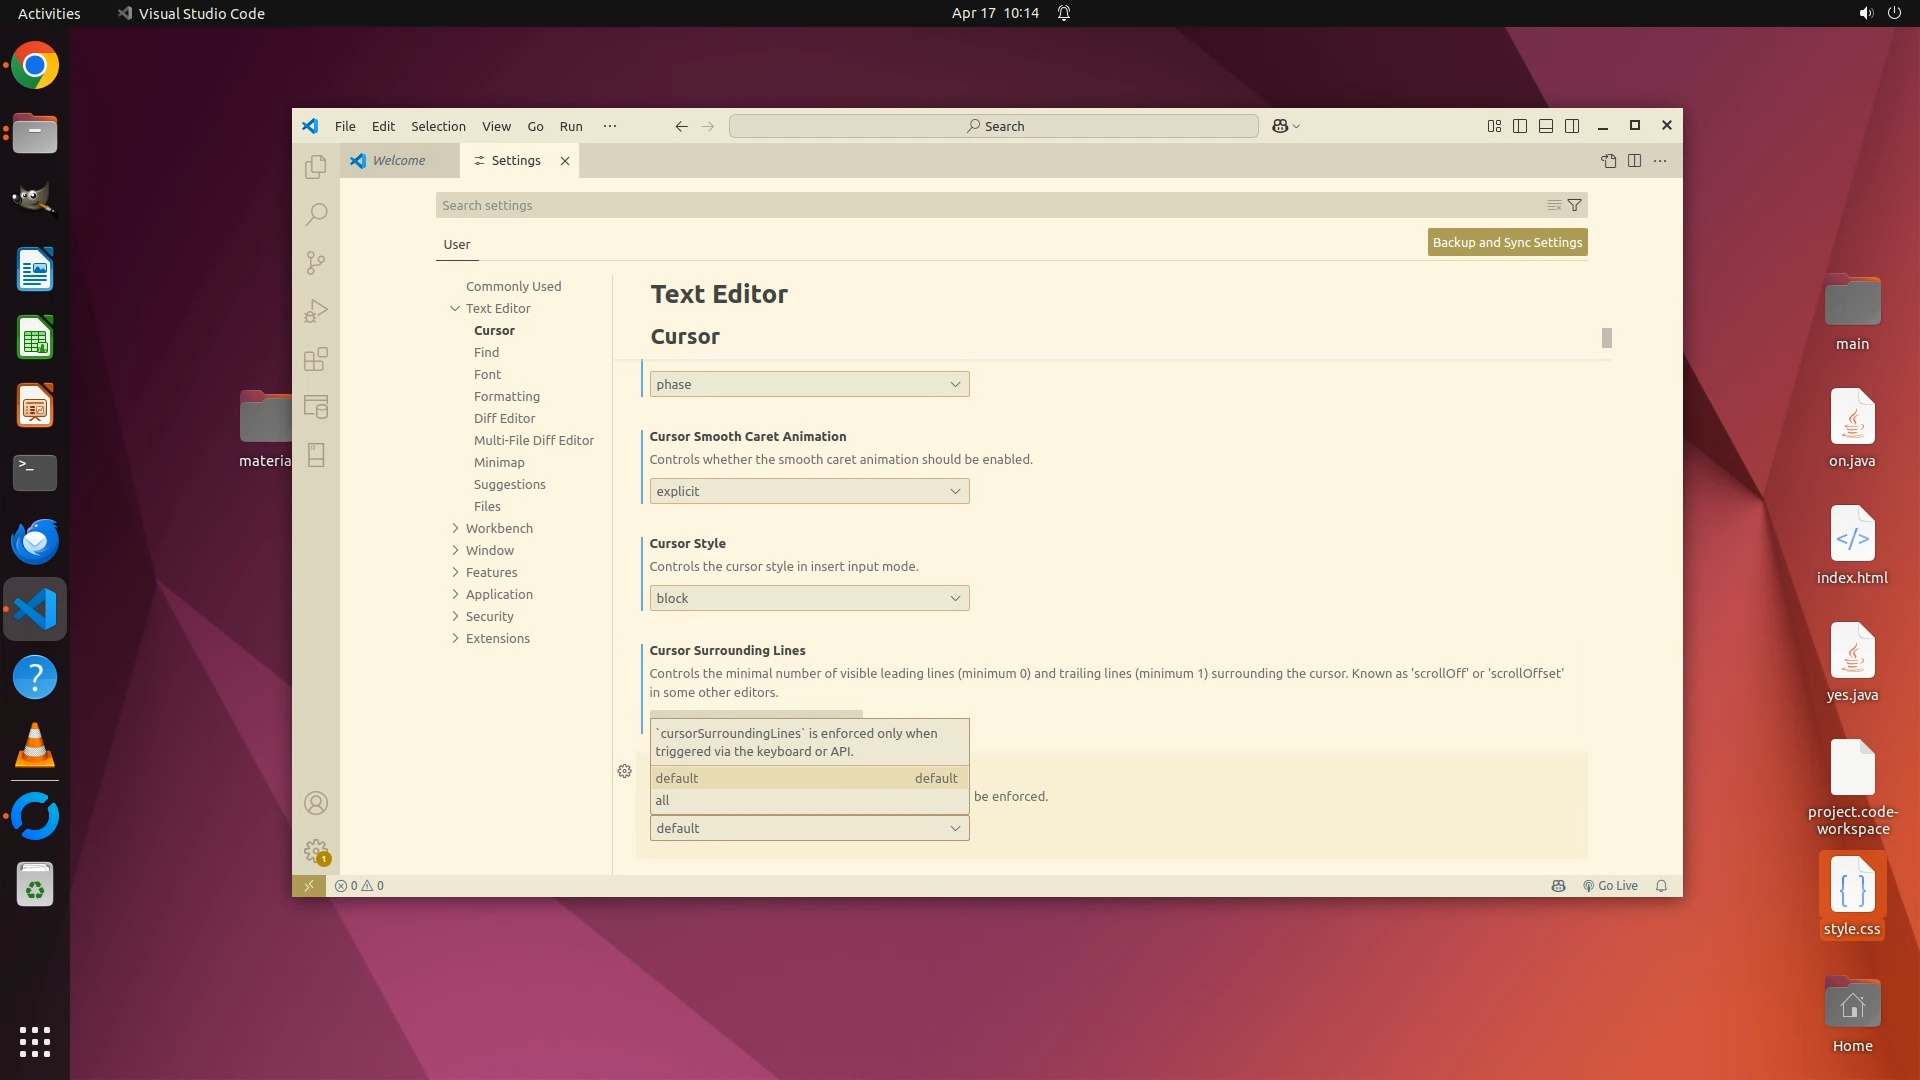This screenshot has height=1080, width=1920.
Task: Click the filter settings funnel icon
Action: 1574,205
